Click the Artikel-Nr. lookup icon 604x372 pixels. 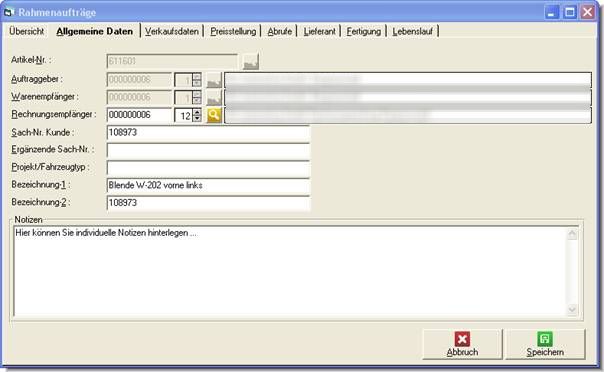(251, 61)
